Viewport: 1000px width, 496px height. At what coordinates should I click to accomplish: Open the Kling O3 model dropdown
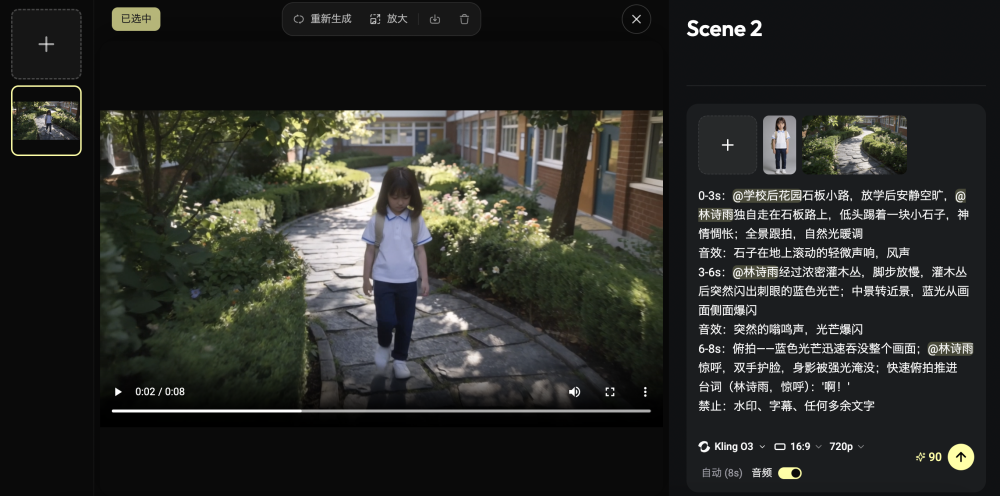(732, 447)
